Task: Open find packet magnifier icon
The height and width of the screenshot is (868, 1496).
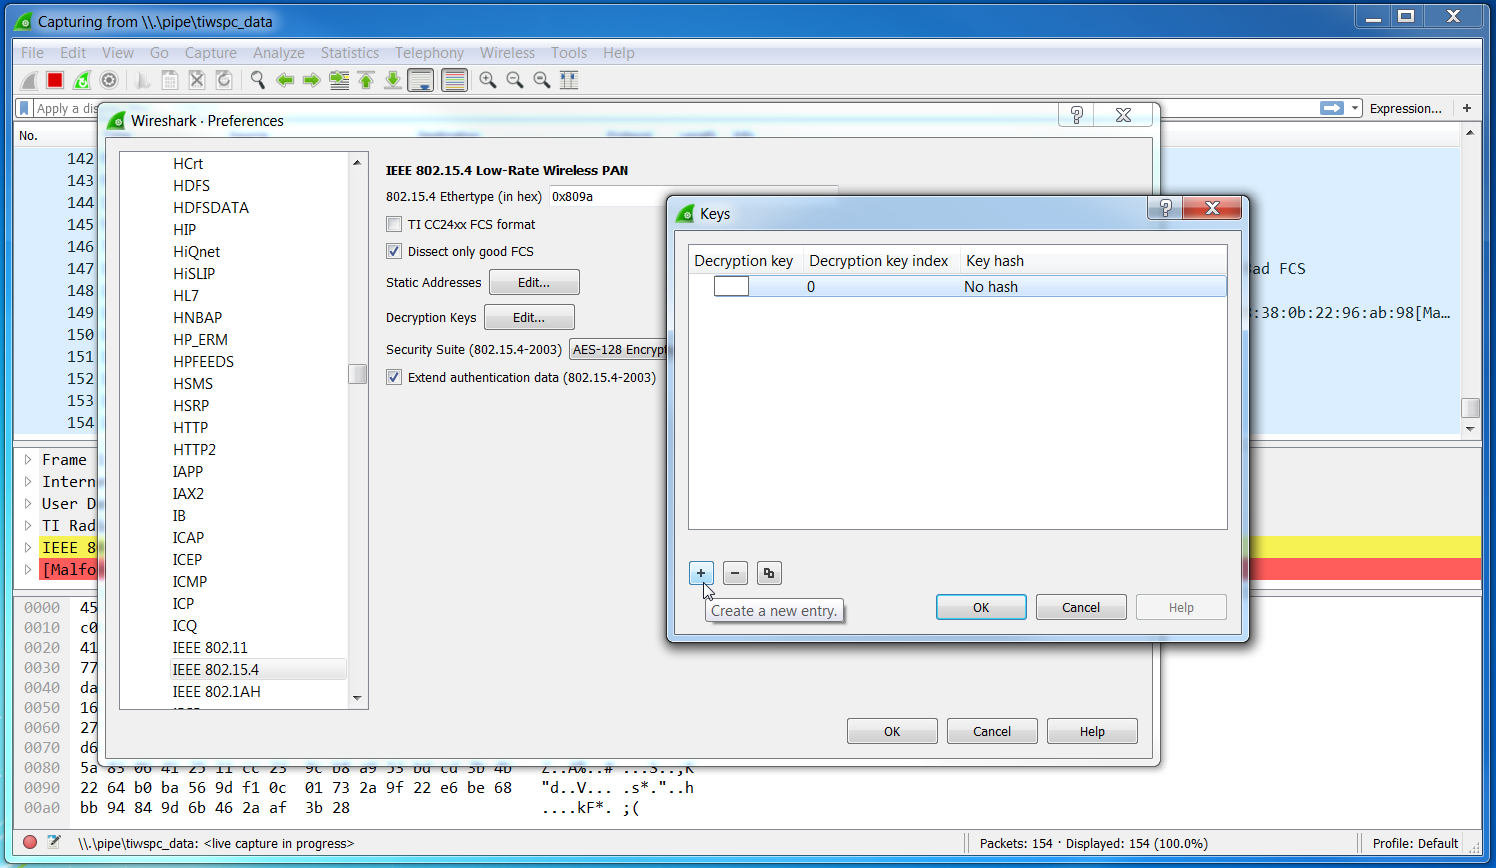Action: [x=258, y=80]
